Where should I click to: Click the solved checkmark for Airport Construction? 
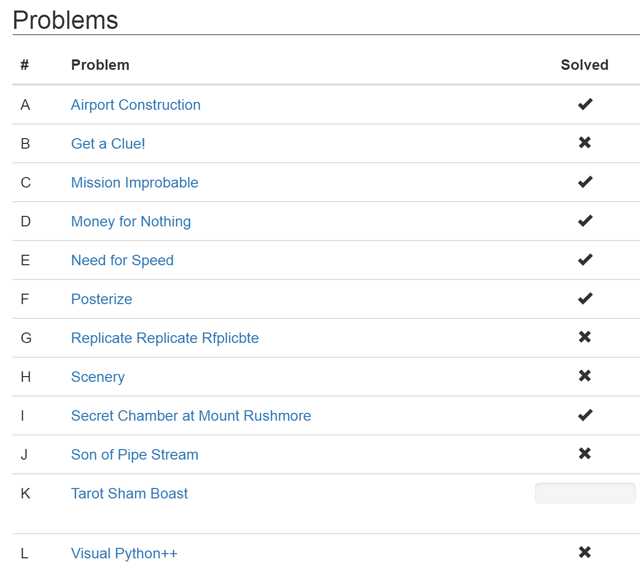point(584,104)
